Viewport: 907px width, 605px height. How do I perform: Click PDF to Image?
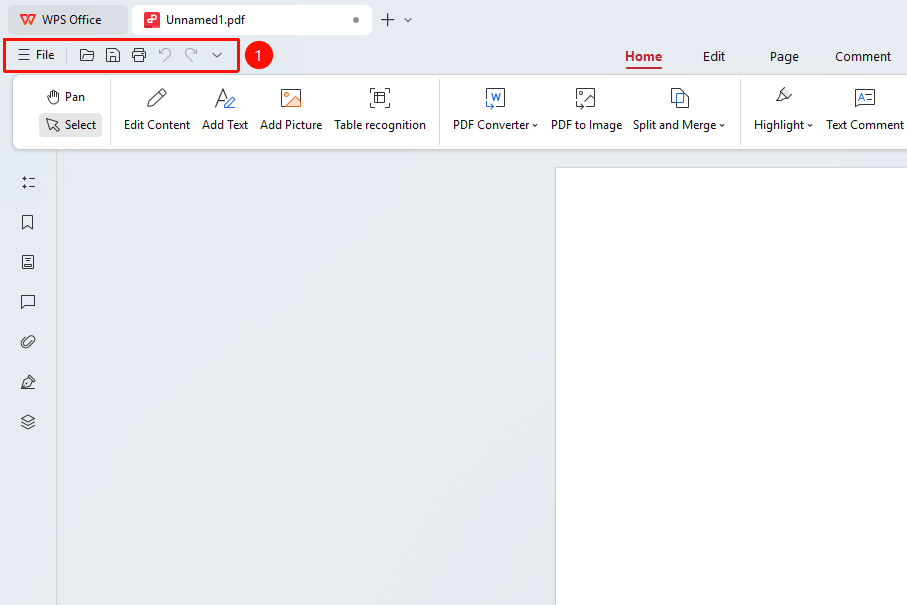586,110
